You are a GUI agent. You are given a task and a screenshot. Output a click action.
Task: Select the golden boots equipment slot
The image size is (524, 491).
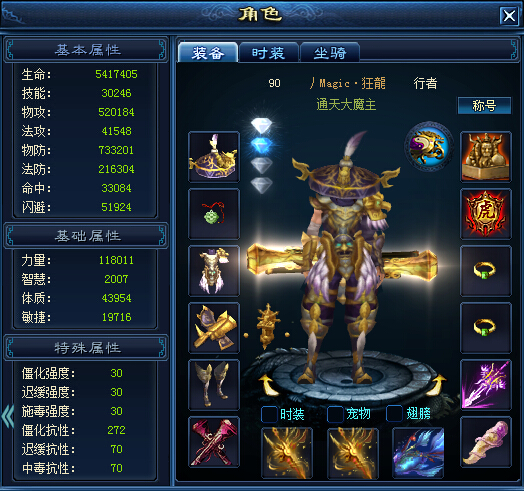pyautogui.click(x=214, y=385)
